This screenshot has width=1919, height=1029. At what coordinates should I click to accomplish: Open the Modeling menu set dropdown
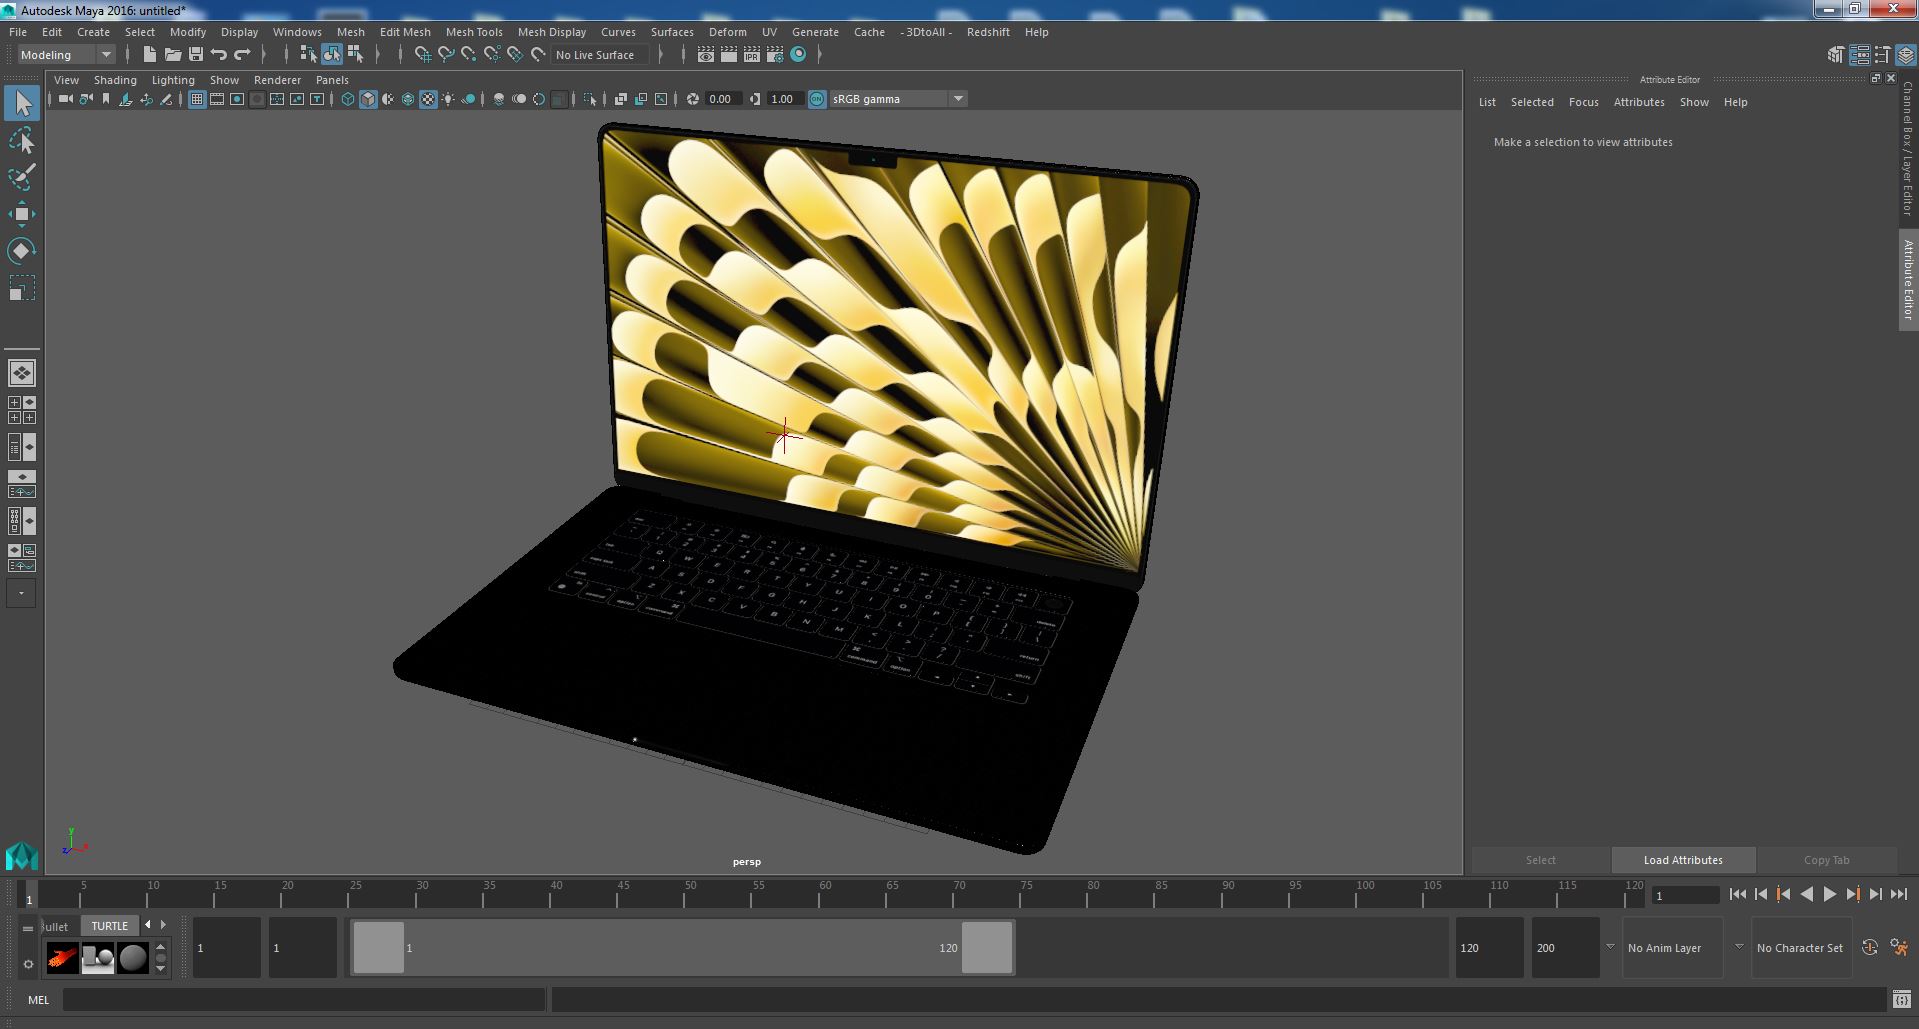(66, 55)
